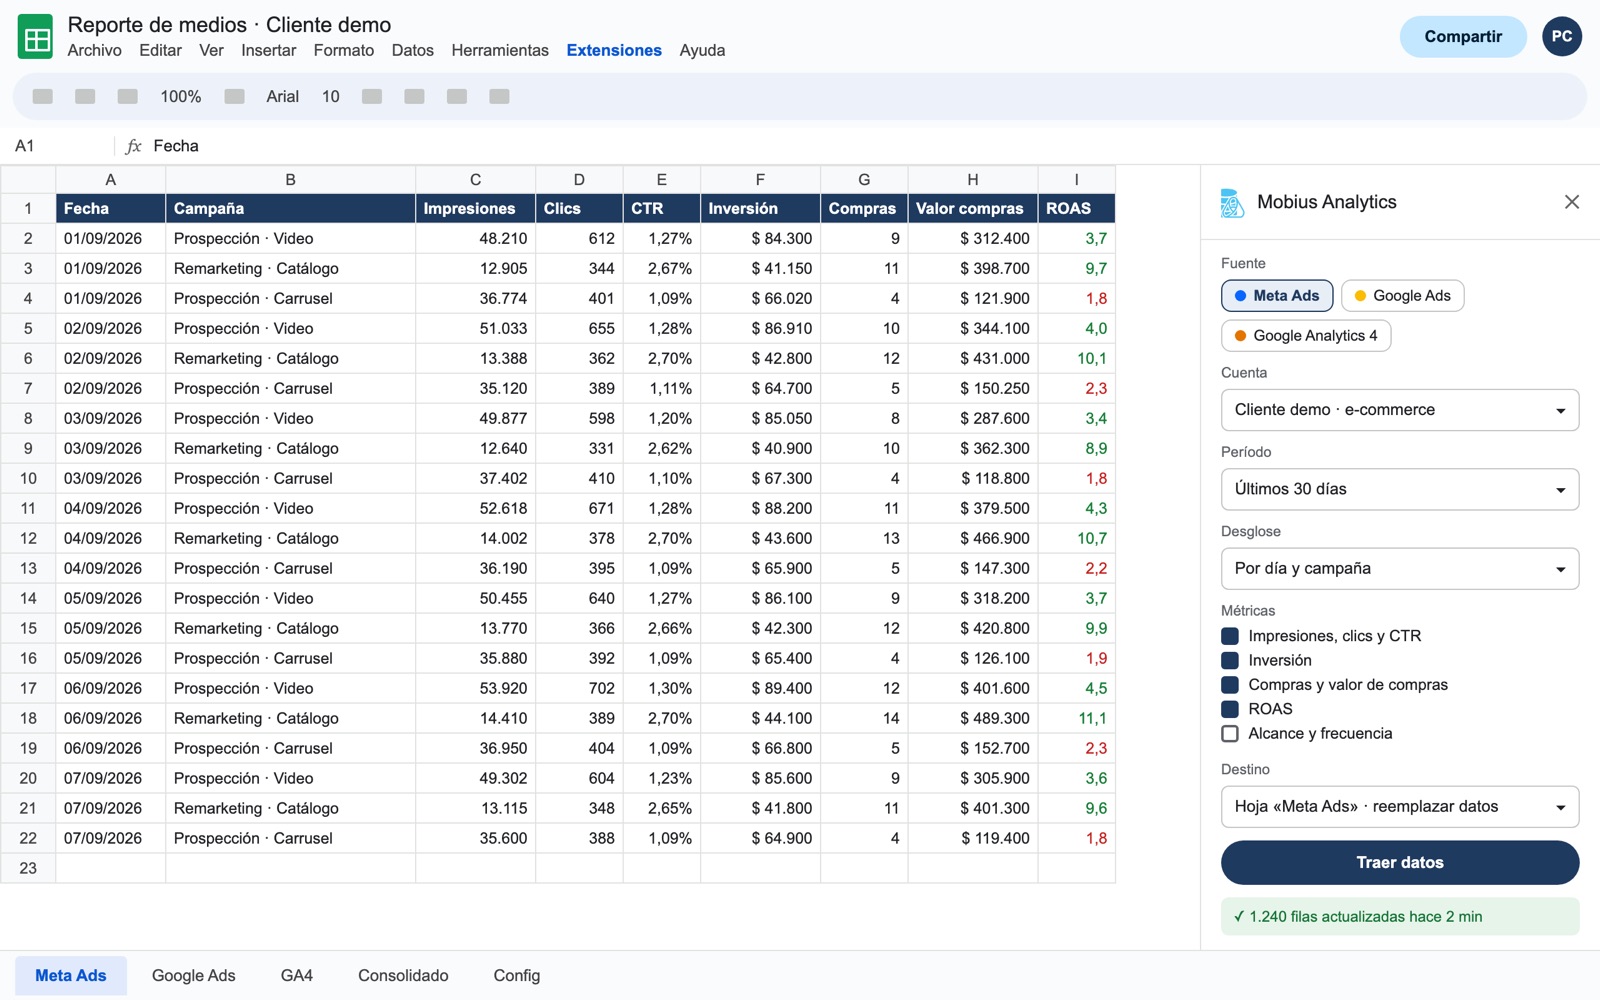Open the PC account avatar
This screenshot has height=1000, width=1600.
coord(1562,36)
